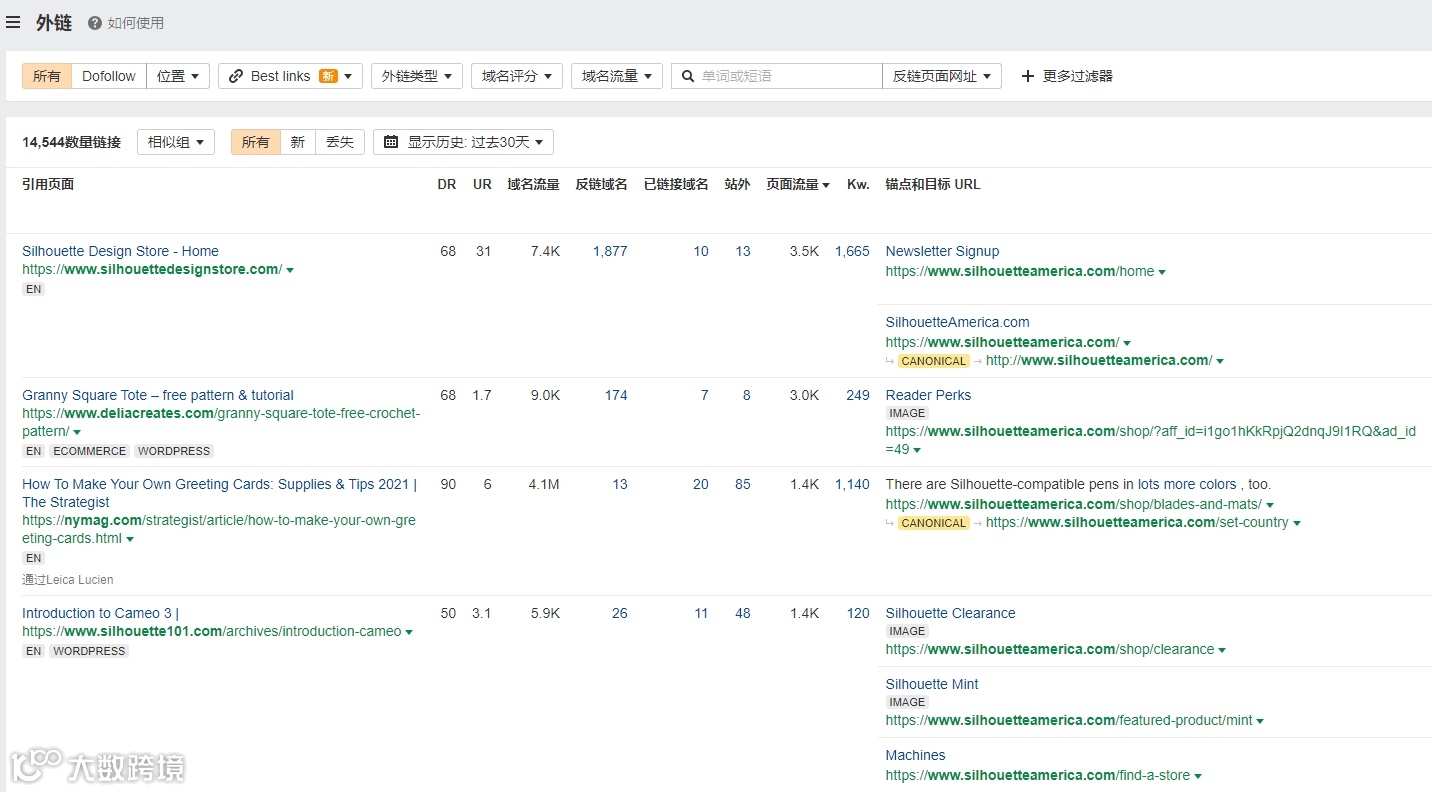1432x792 pixels.
Task: Click the 1,665 keywords count
Action: pyautogui.click(x=852, y=251)
